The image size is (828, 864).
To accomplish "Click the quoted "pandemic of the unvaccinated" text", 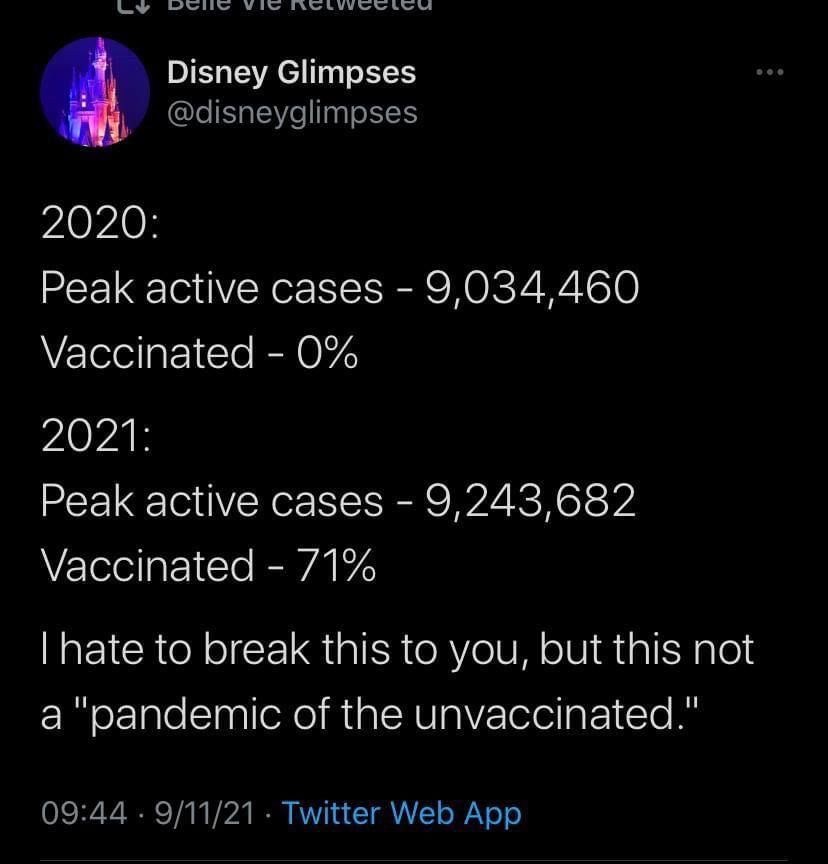I will pyautogui.click(x=377, y=714).
